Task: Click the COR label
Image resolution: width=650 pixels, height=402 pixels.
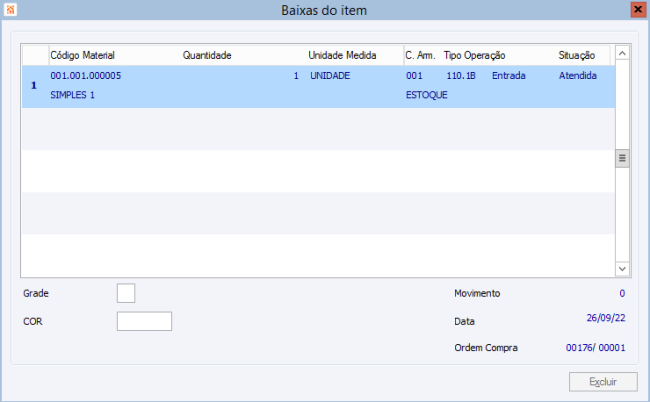Action: pos(33,321)
